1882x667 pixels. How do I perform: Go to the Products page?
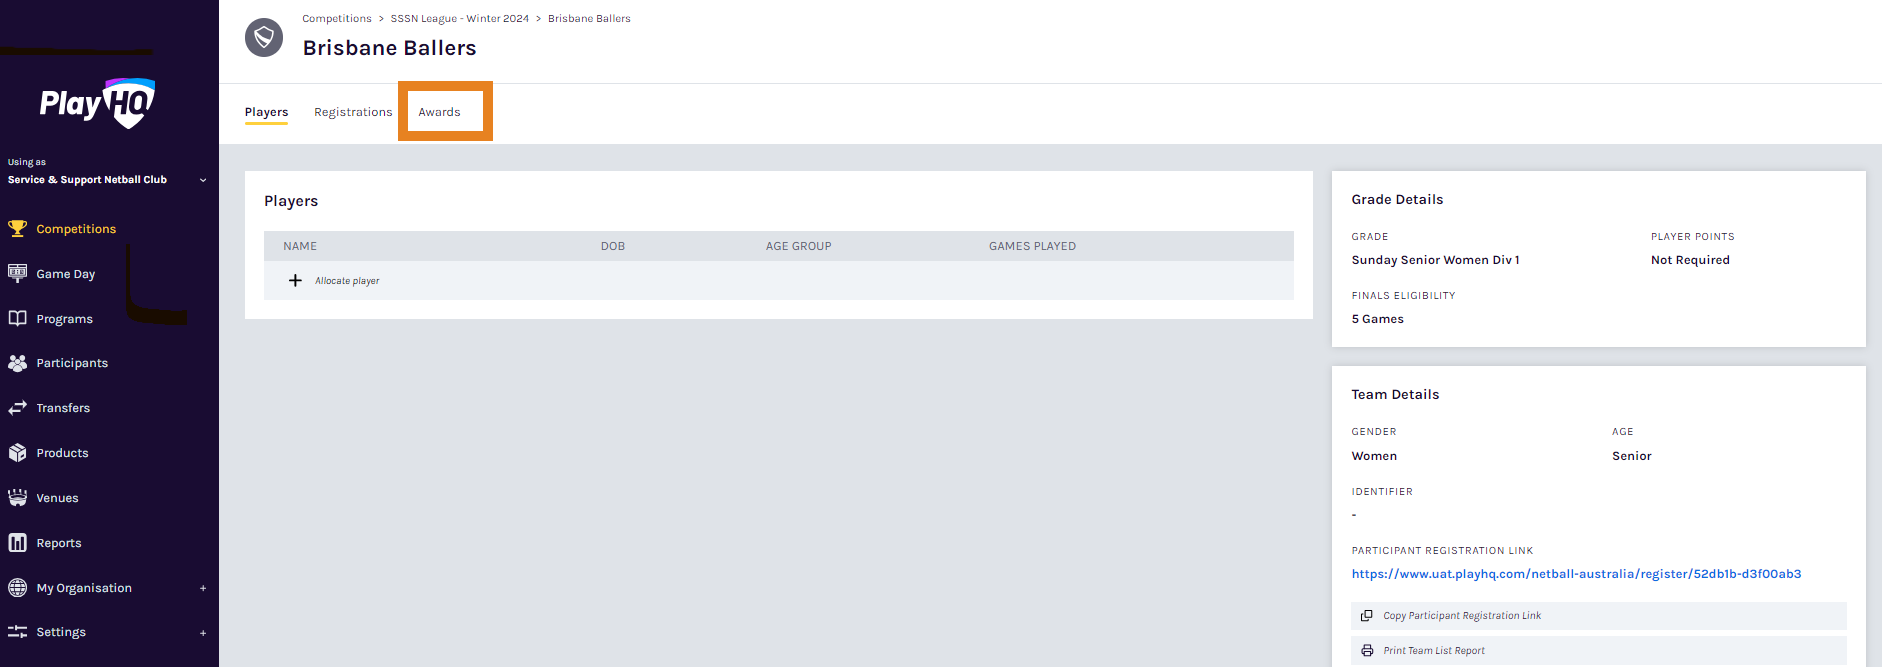point(62,453)
